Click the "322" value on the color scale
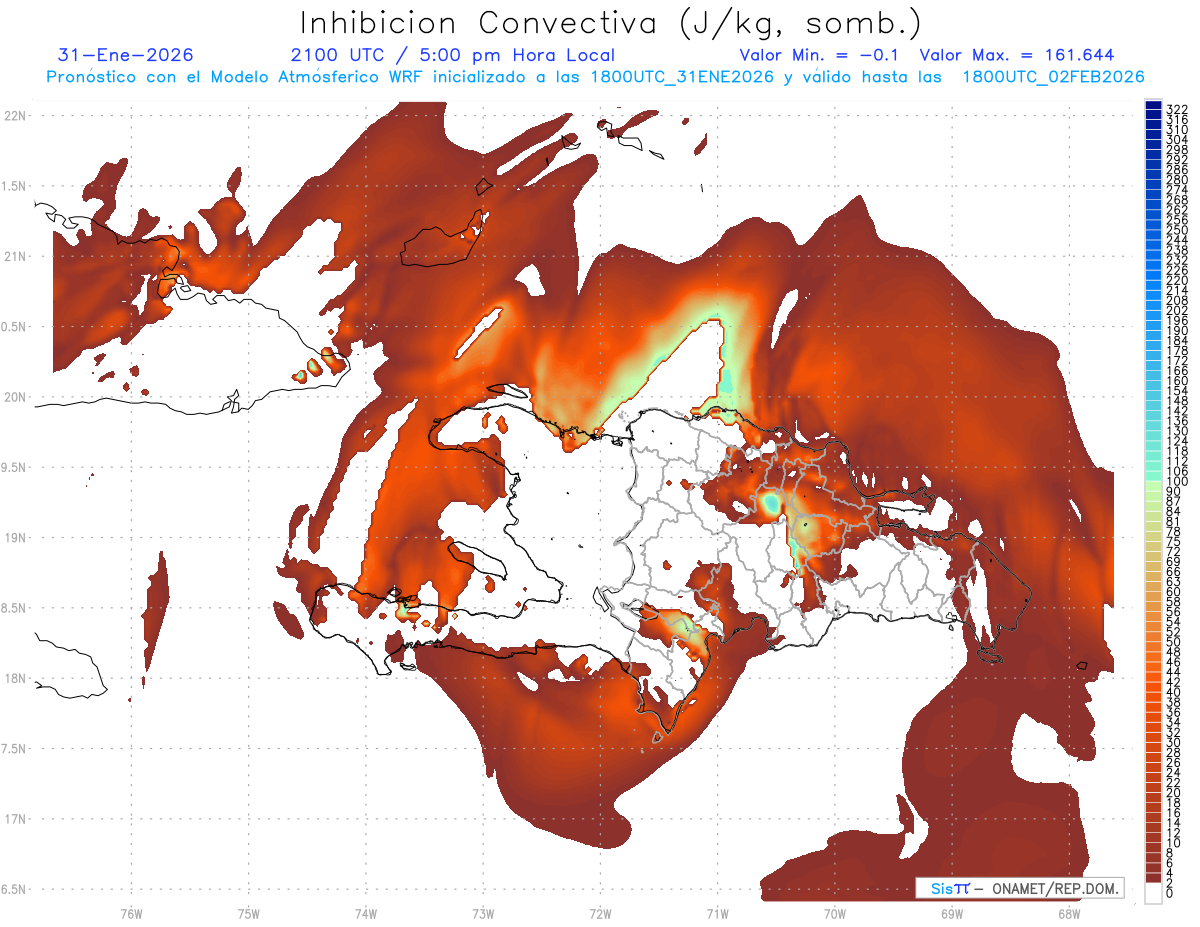The image size is (1200, 927). [1176, 109]
